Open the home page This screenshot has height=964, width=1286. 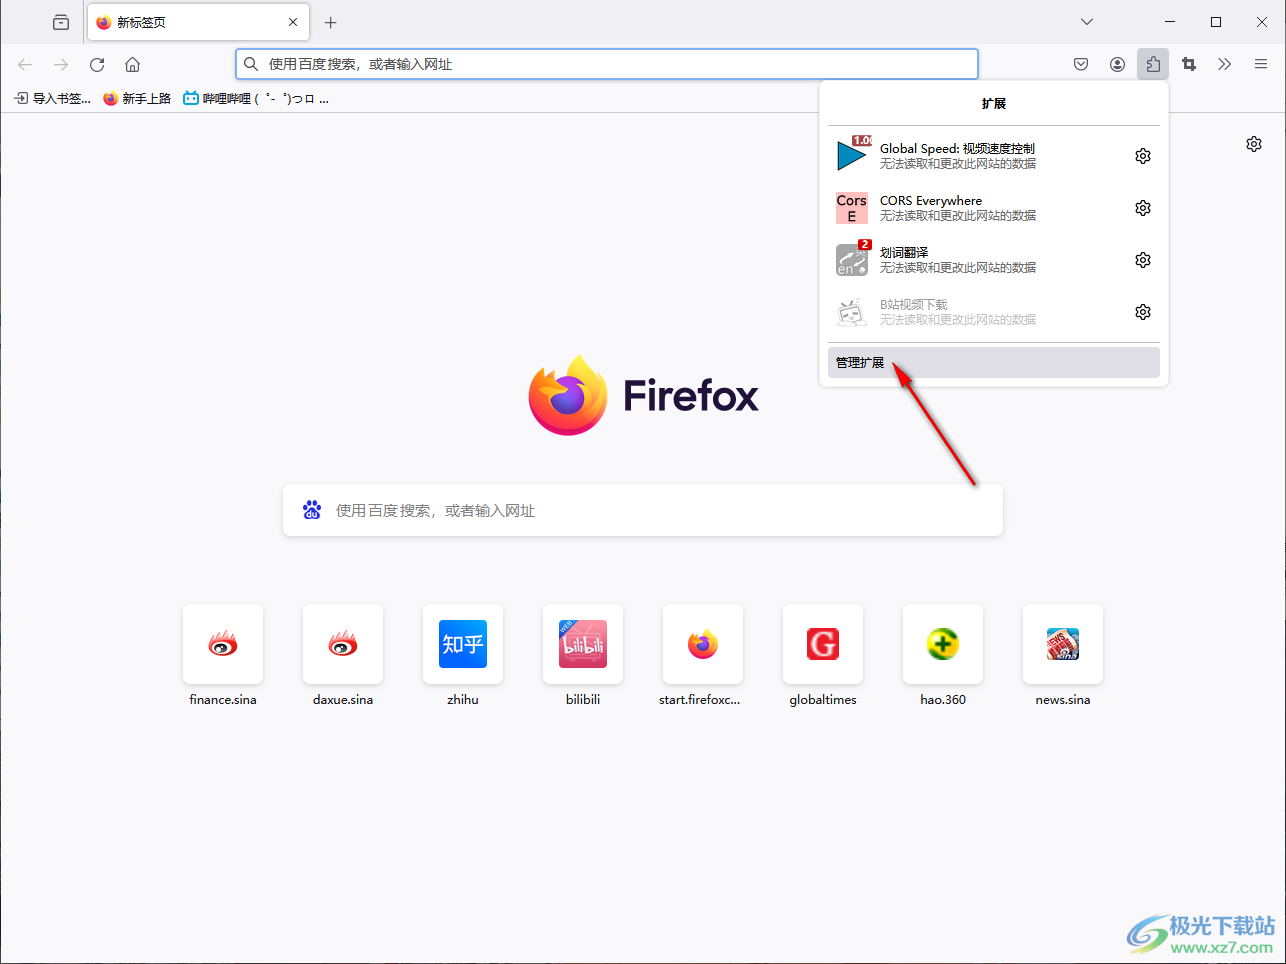coord(132,64)
